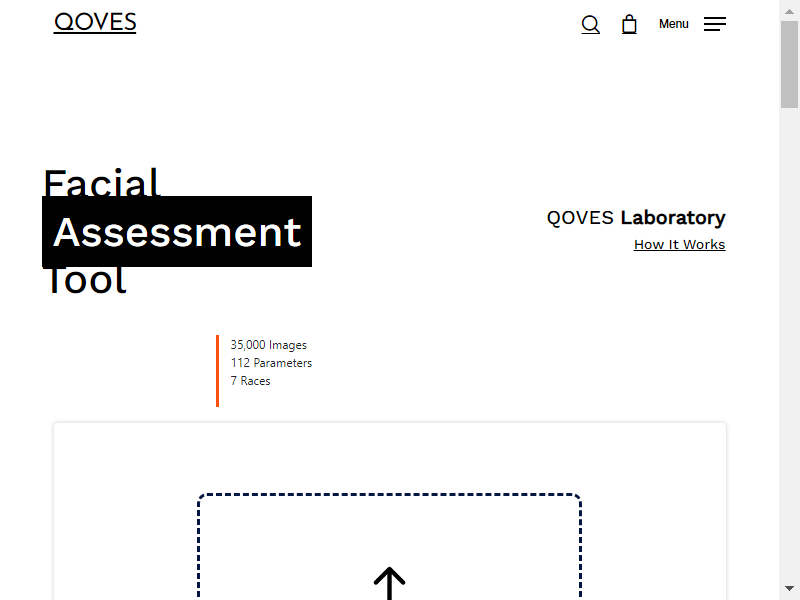
Task: Click the '7 Races' text
Action: [250, 381]
